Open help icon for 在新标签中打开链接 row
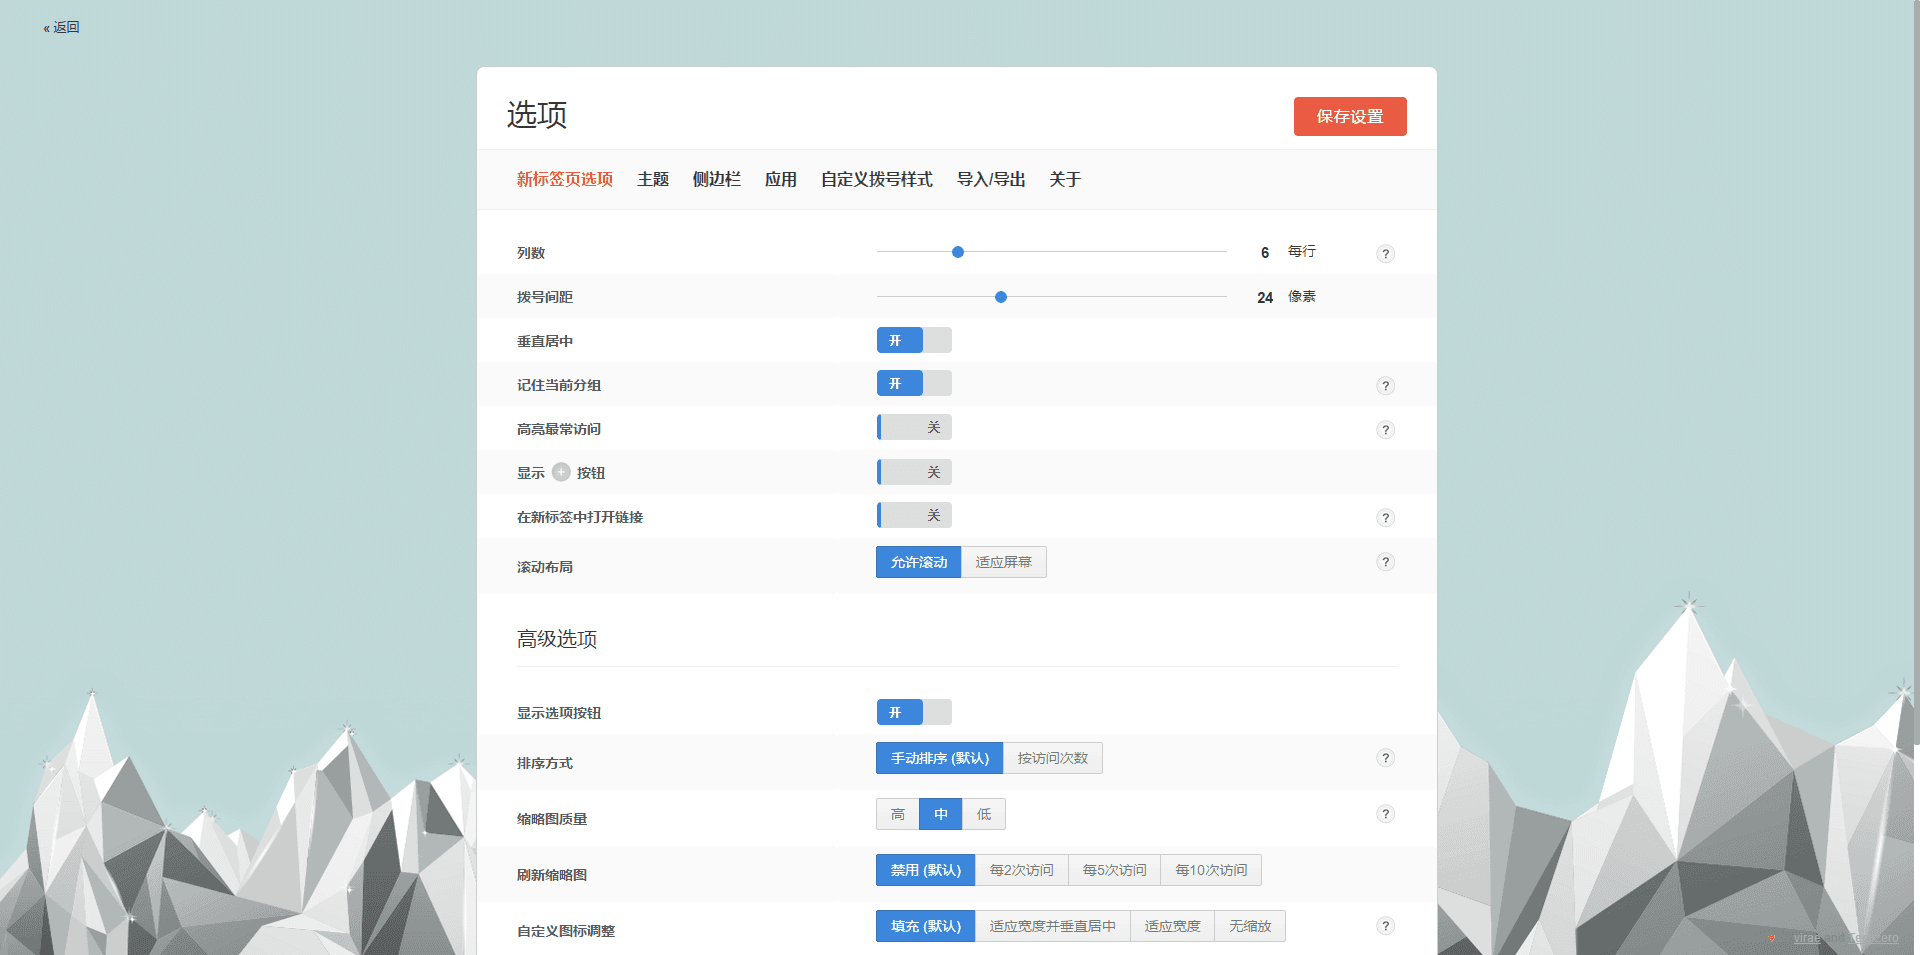Screen dimensions: 1920x955 point(1385,518)
